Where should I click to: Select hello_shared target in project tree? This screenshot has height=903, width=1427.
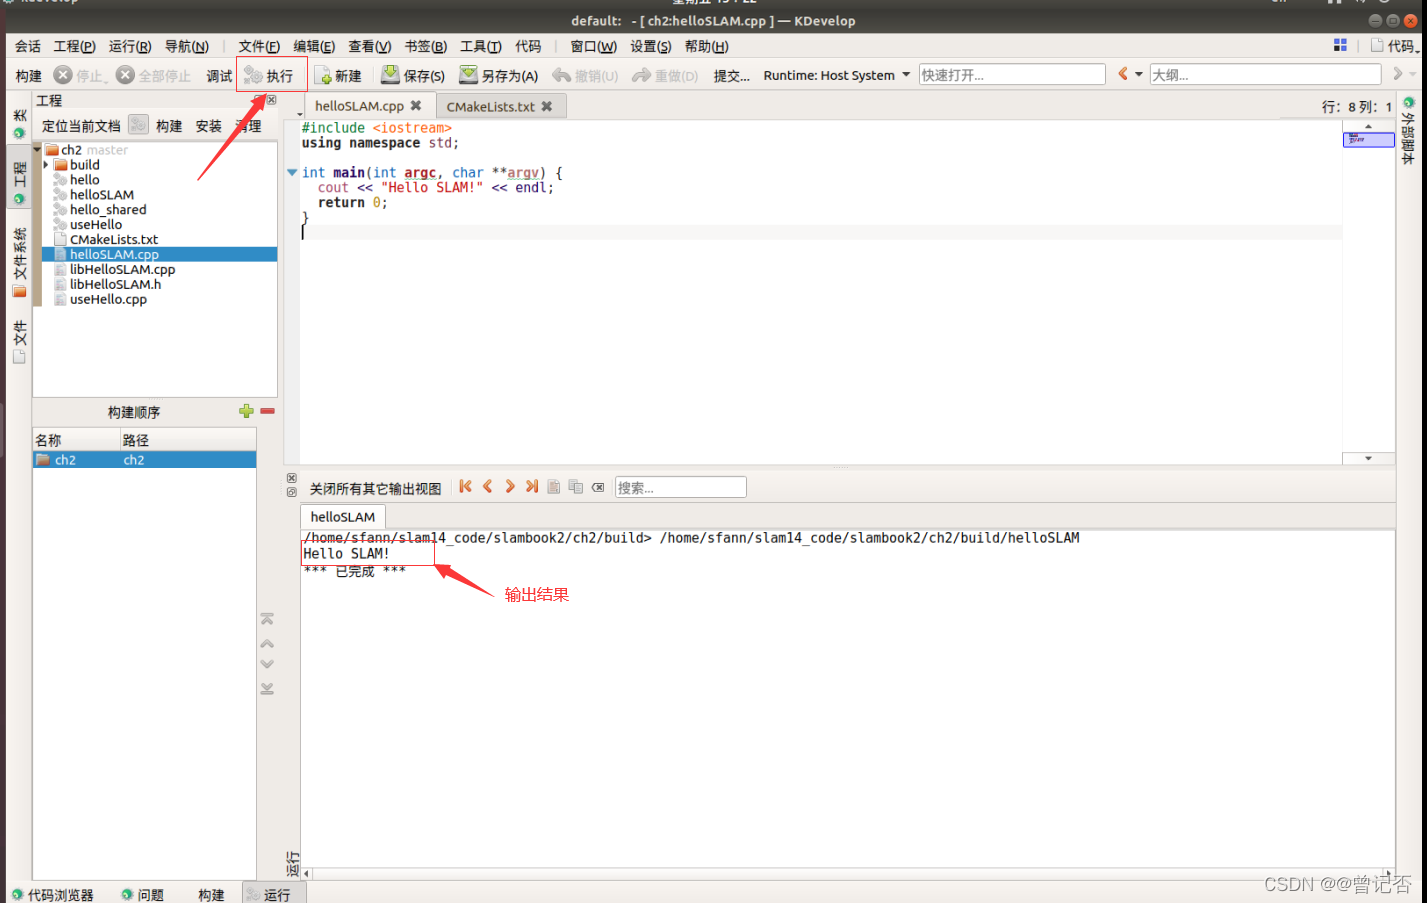click(x=108, y=209)
